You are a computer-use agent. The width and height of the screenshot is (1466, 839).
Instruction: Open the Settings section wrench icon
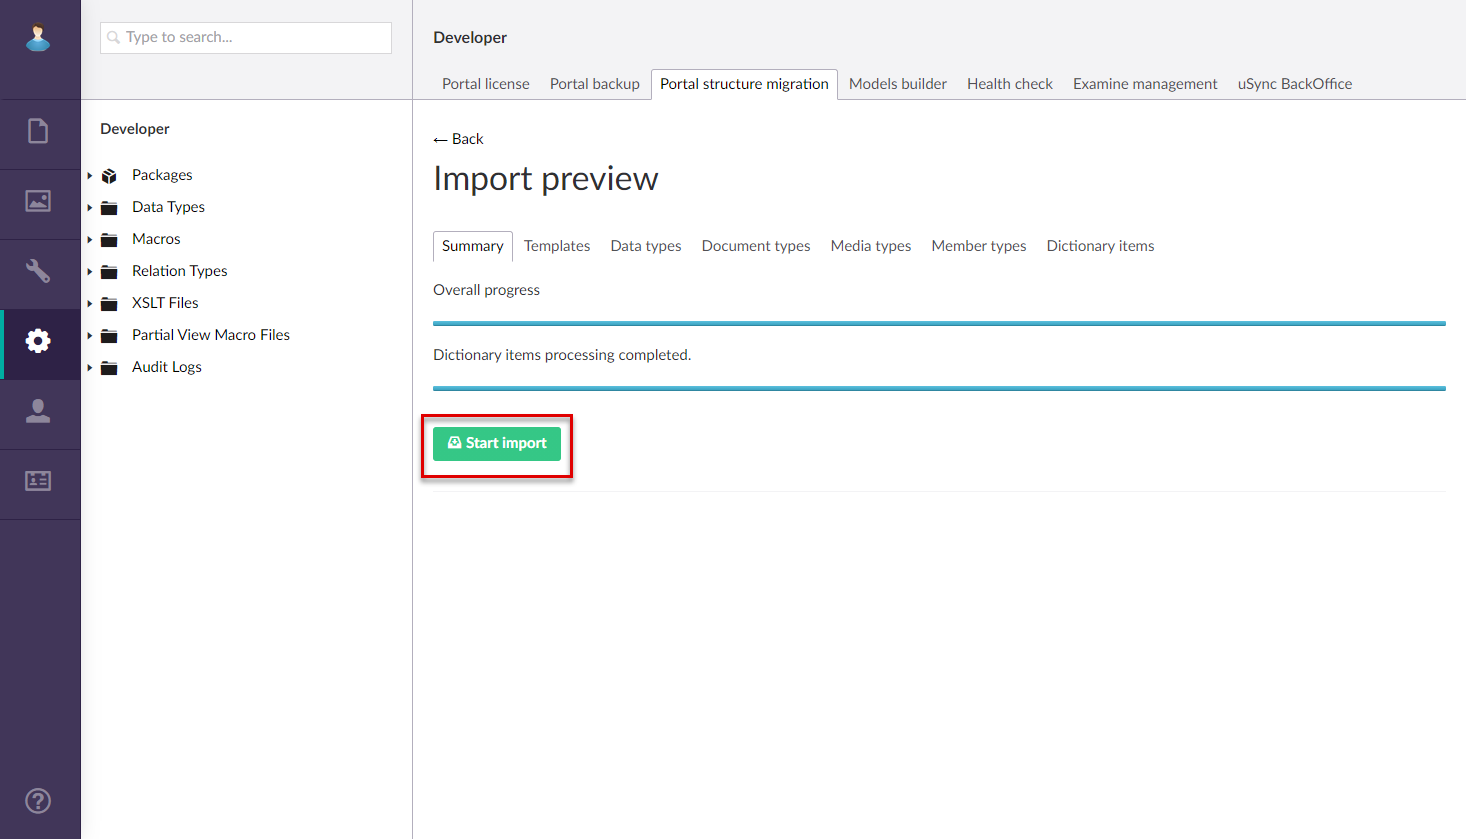click(38, 271)
